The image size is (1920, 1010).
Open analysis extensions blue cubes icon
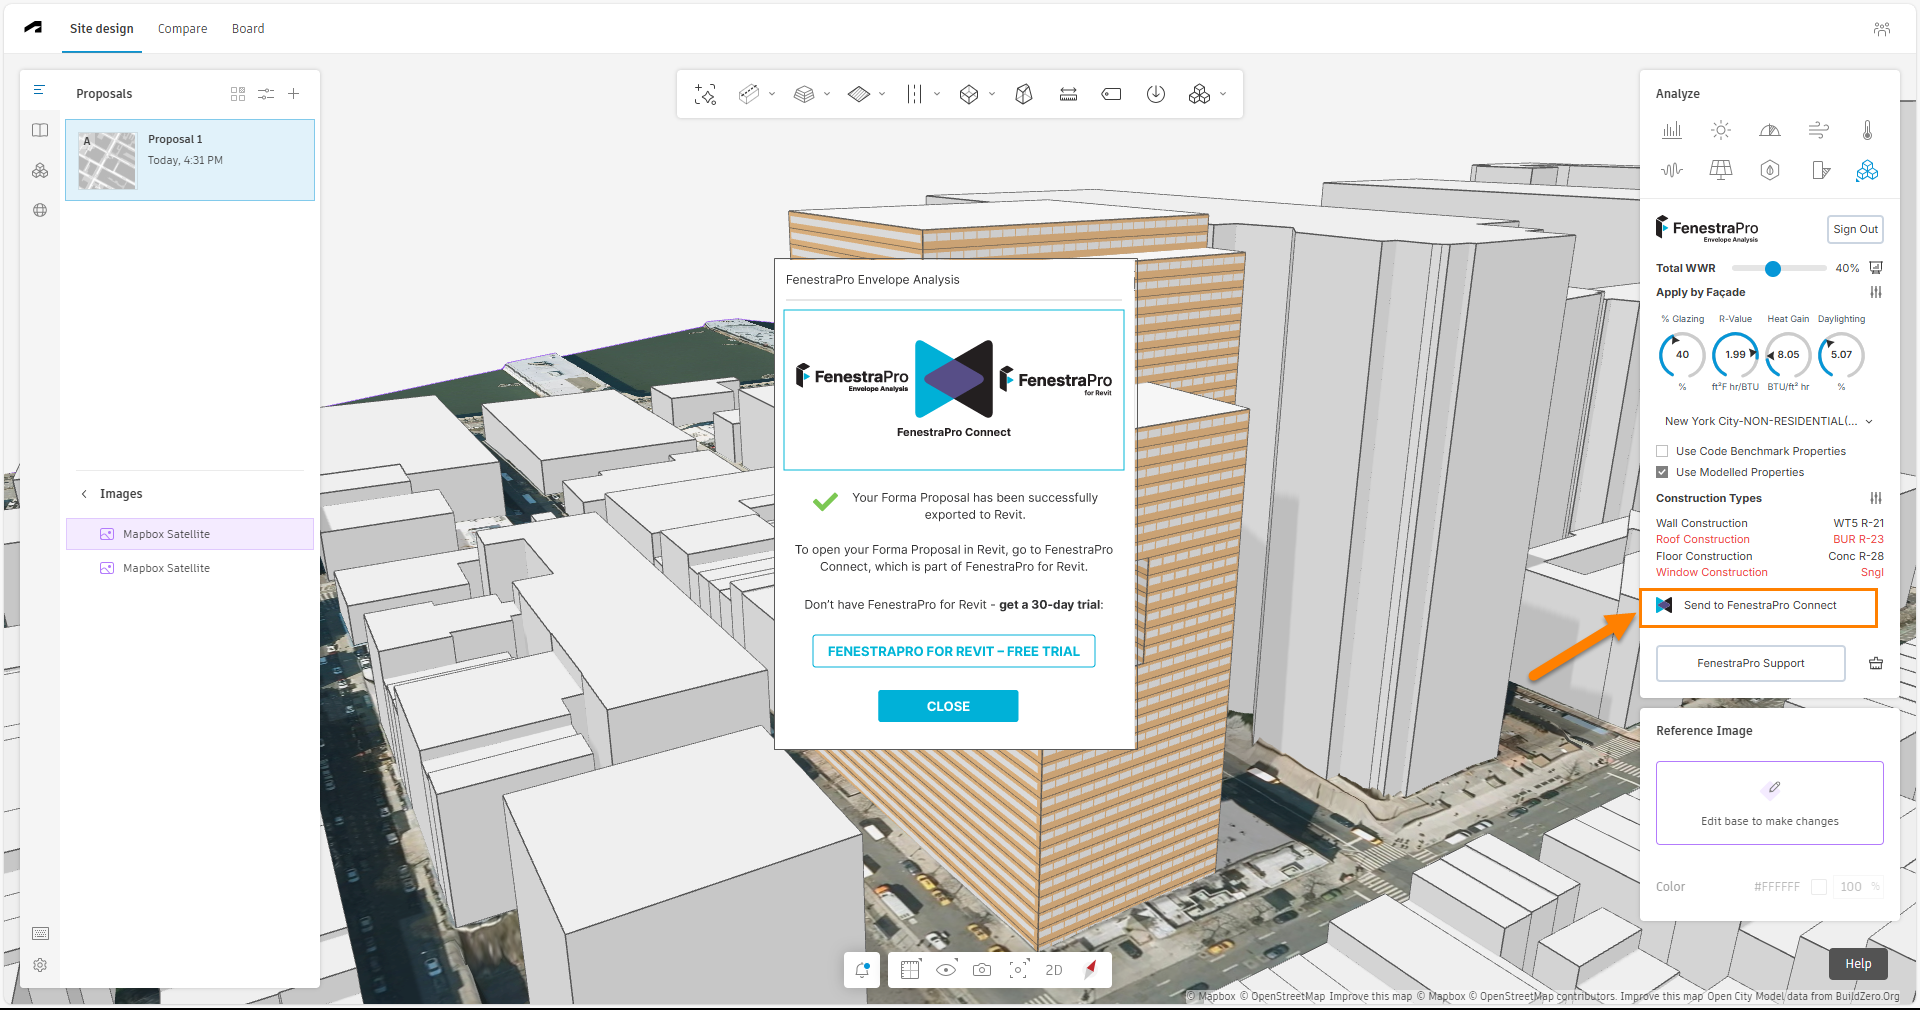(x=1867, y=170)
